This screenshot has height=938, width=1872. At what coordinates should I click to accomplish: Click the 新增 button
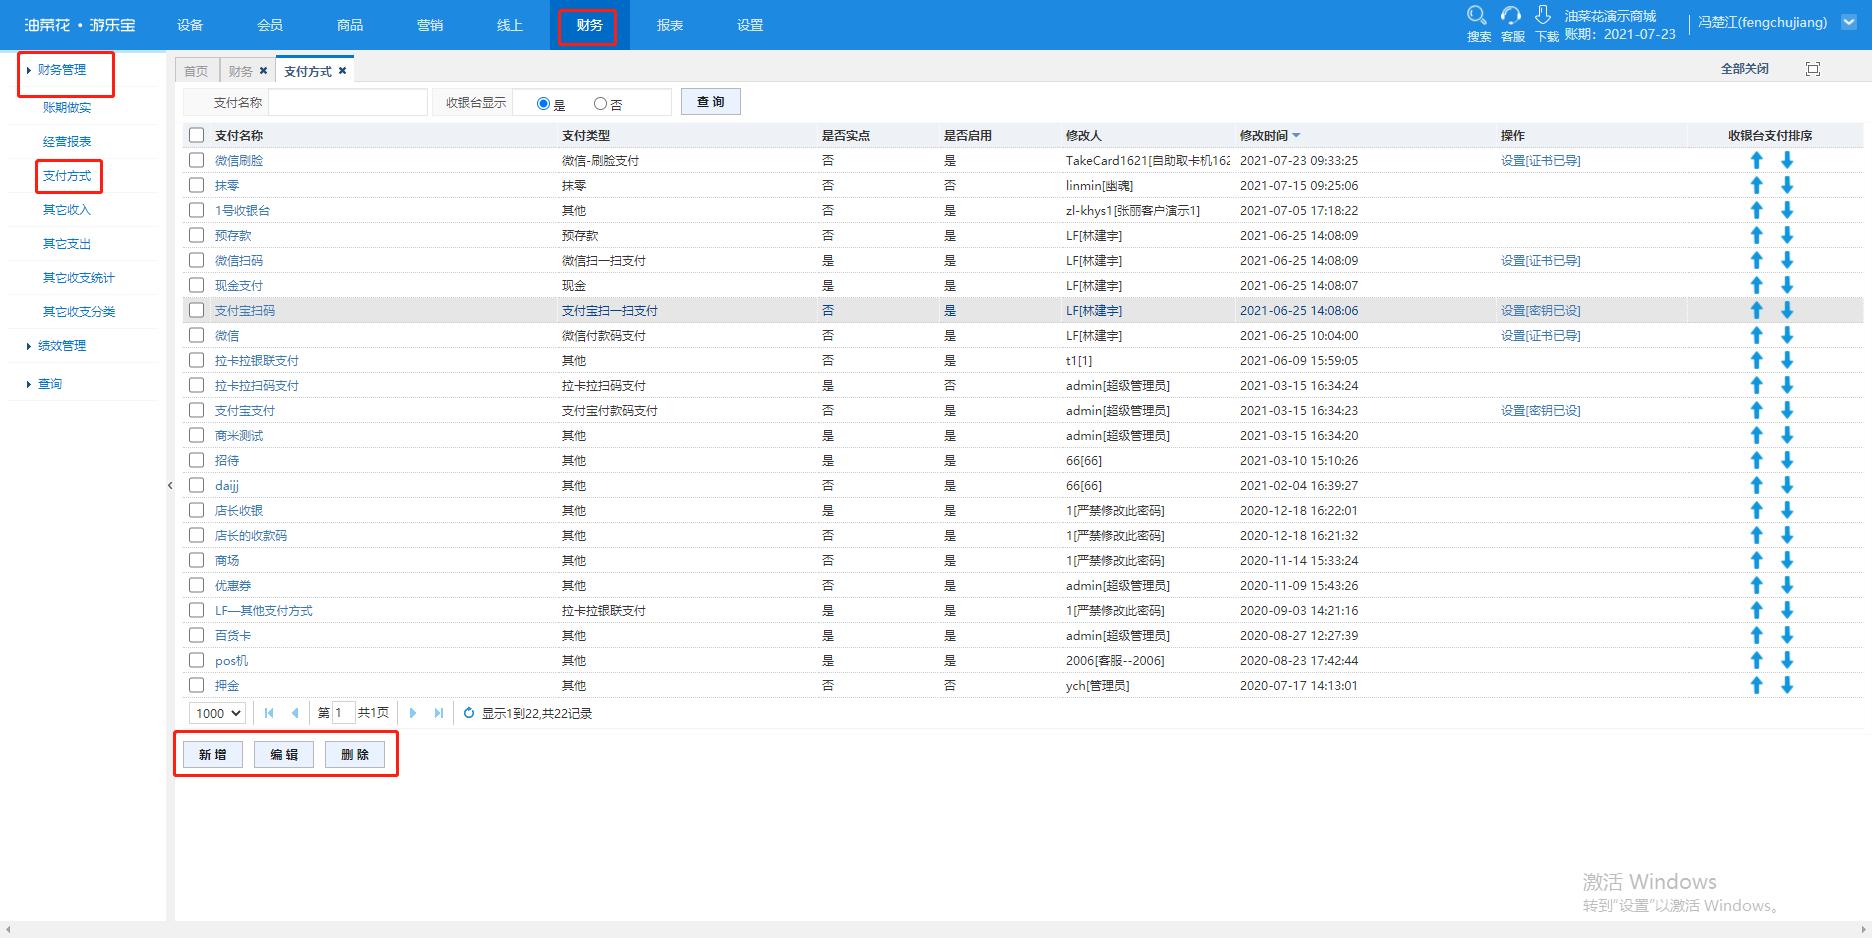(213, 754)
